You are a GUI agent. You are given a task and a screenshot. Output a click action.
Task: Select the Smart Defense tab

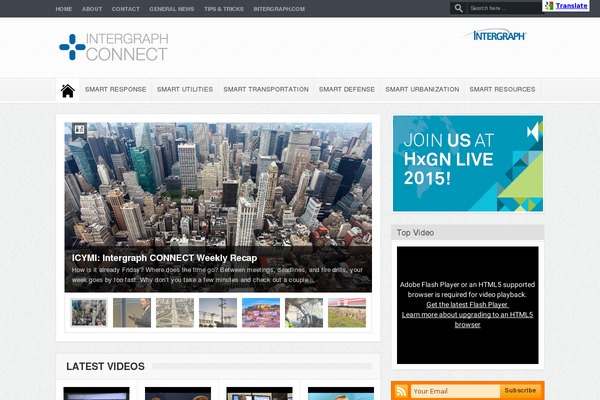click(x=347, y=89)
